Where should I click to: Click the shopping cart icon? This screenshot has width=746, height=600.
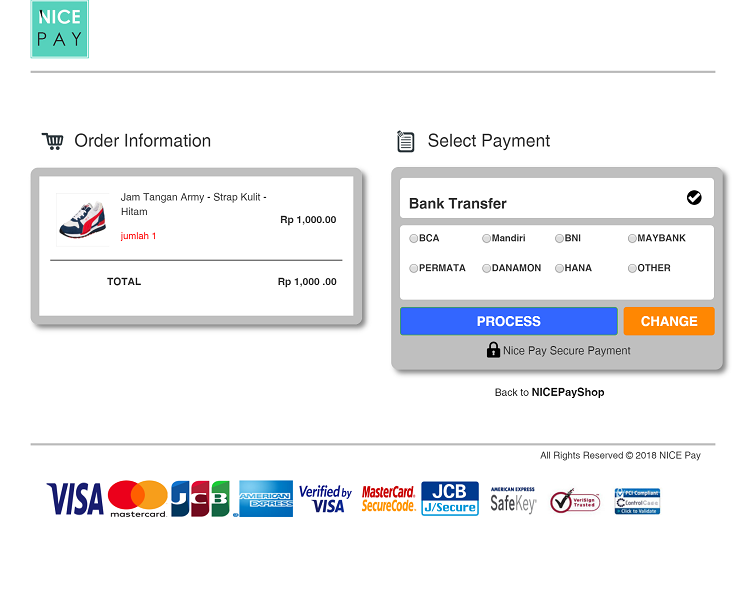click(x=53, y=141)
